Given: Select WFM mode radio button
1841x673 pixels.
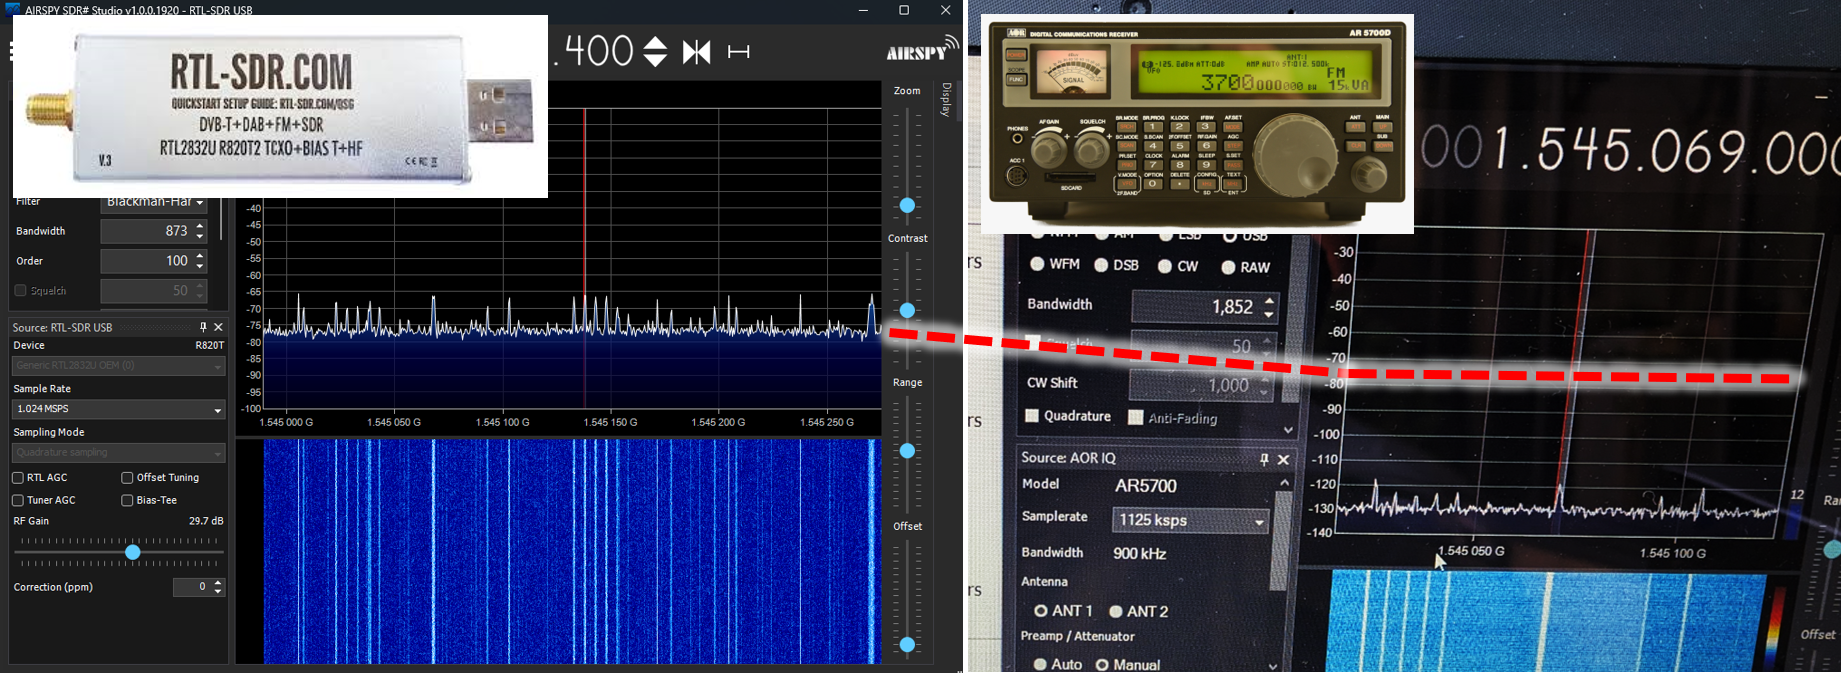Looking at the screenshot, I should coord(1037,264).
